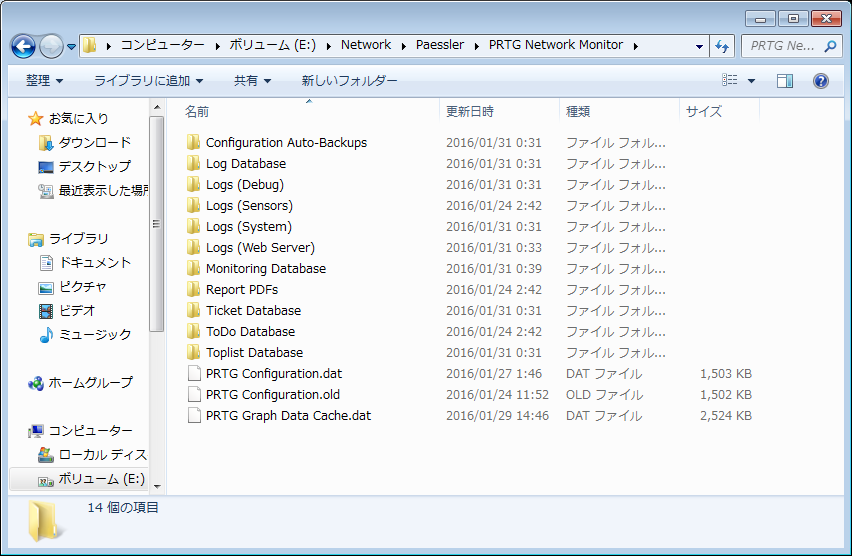The image size is (852, 556).
Task: Select PRTG Network Monitor breadcrumb segment
Action: (555, 45)
